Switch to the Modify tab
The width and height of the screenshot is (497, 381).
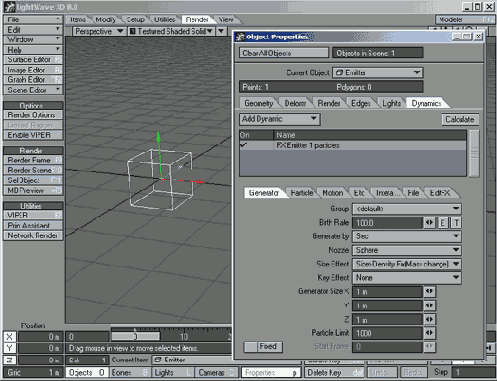105,20
